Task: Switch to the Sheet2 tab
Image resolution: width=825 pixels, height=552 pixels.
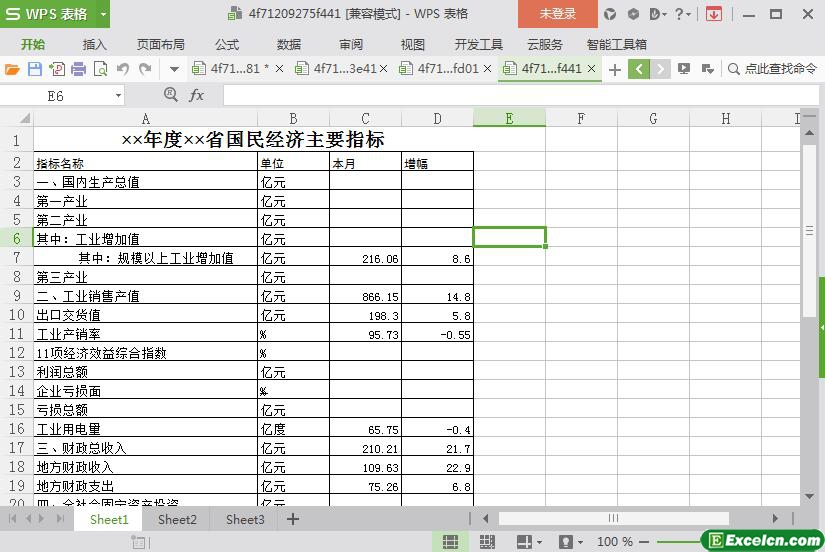Action: pyautogui.click(x=177, y=519)
